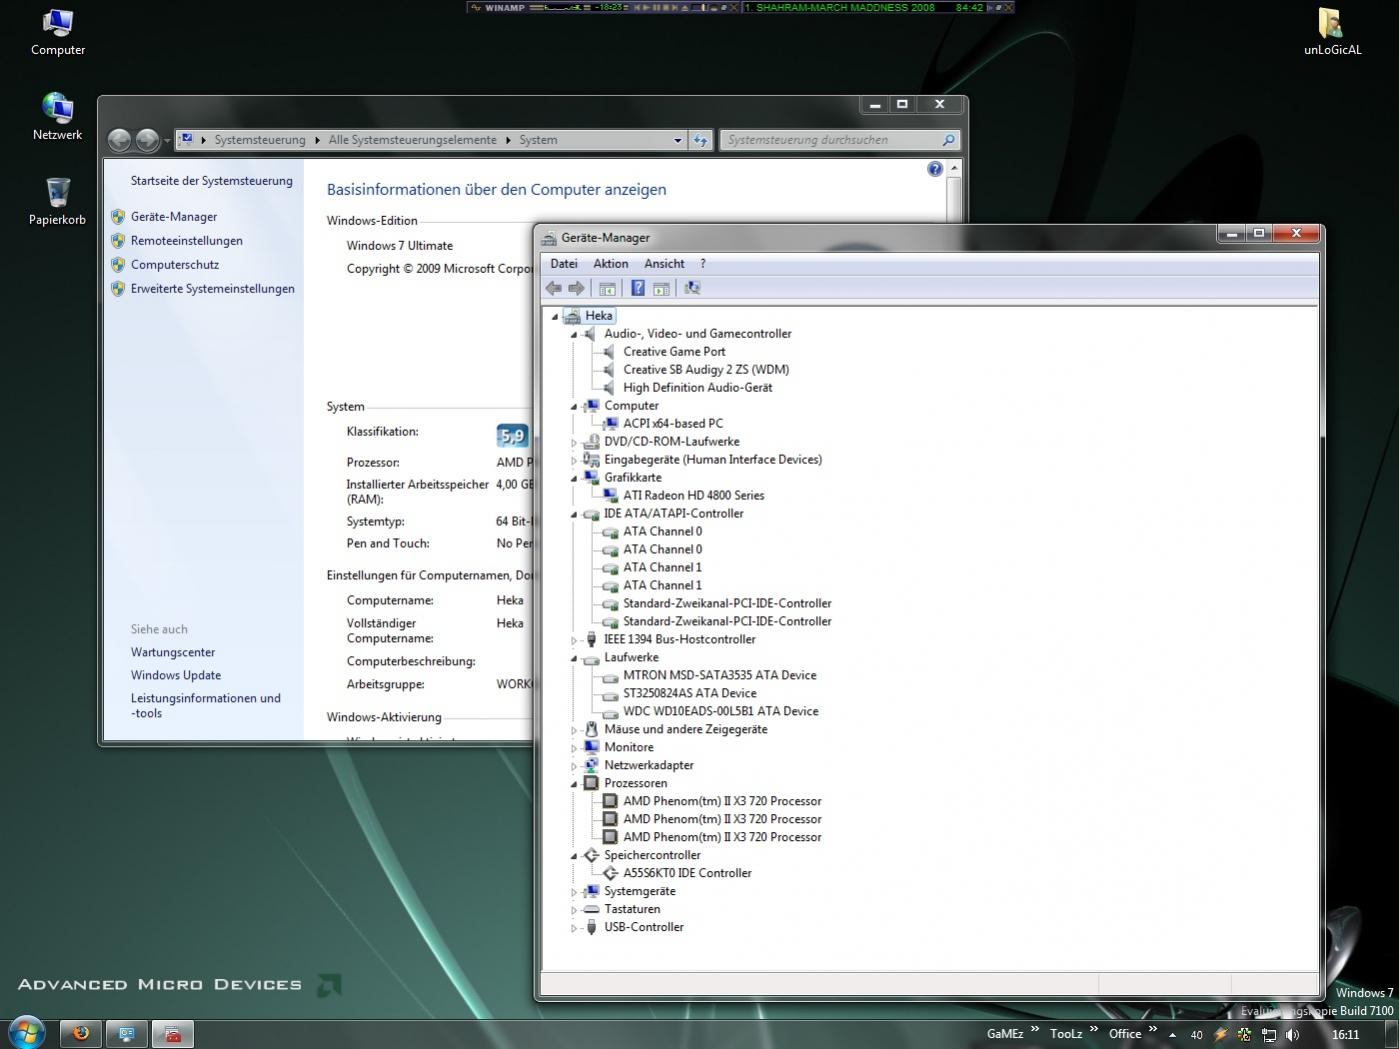Image resolution: width=1399 pixels, height=1049 pixels.
Task: Select Creative Game Port entry
Action: pyautogui.click(x=674, y=351)
